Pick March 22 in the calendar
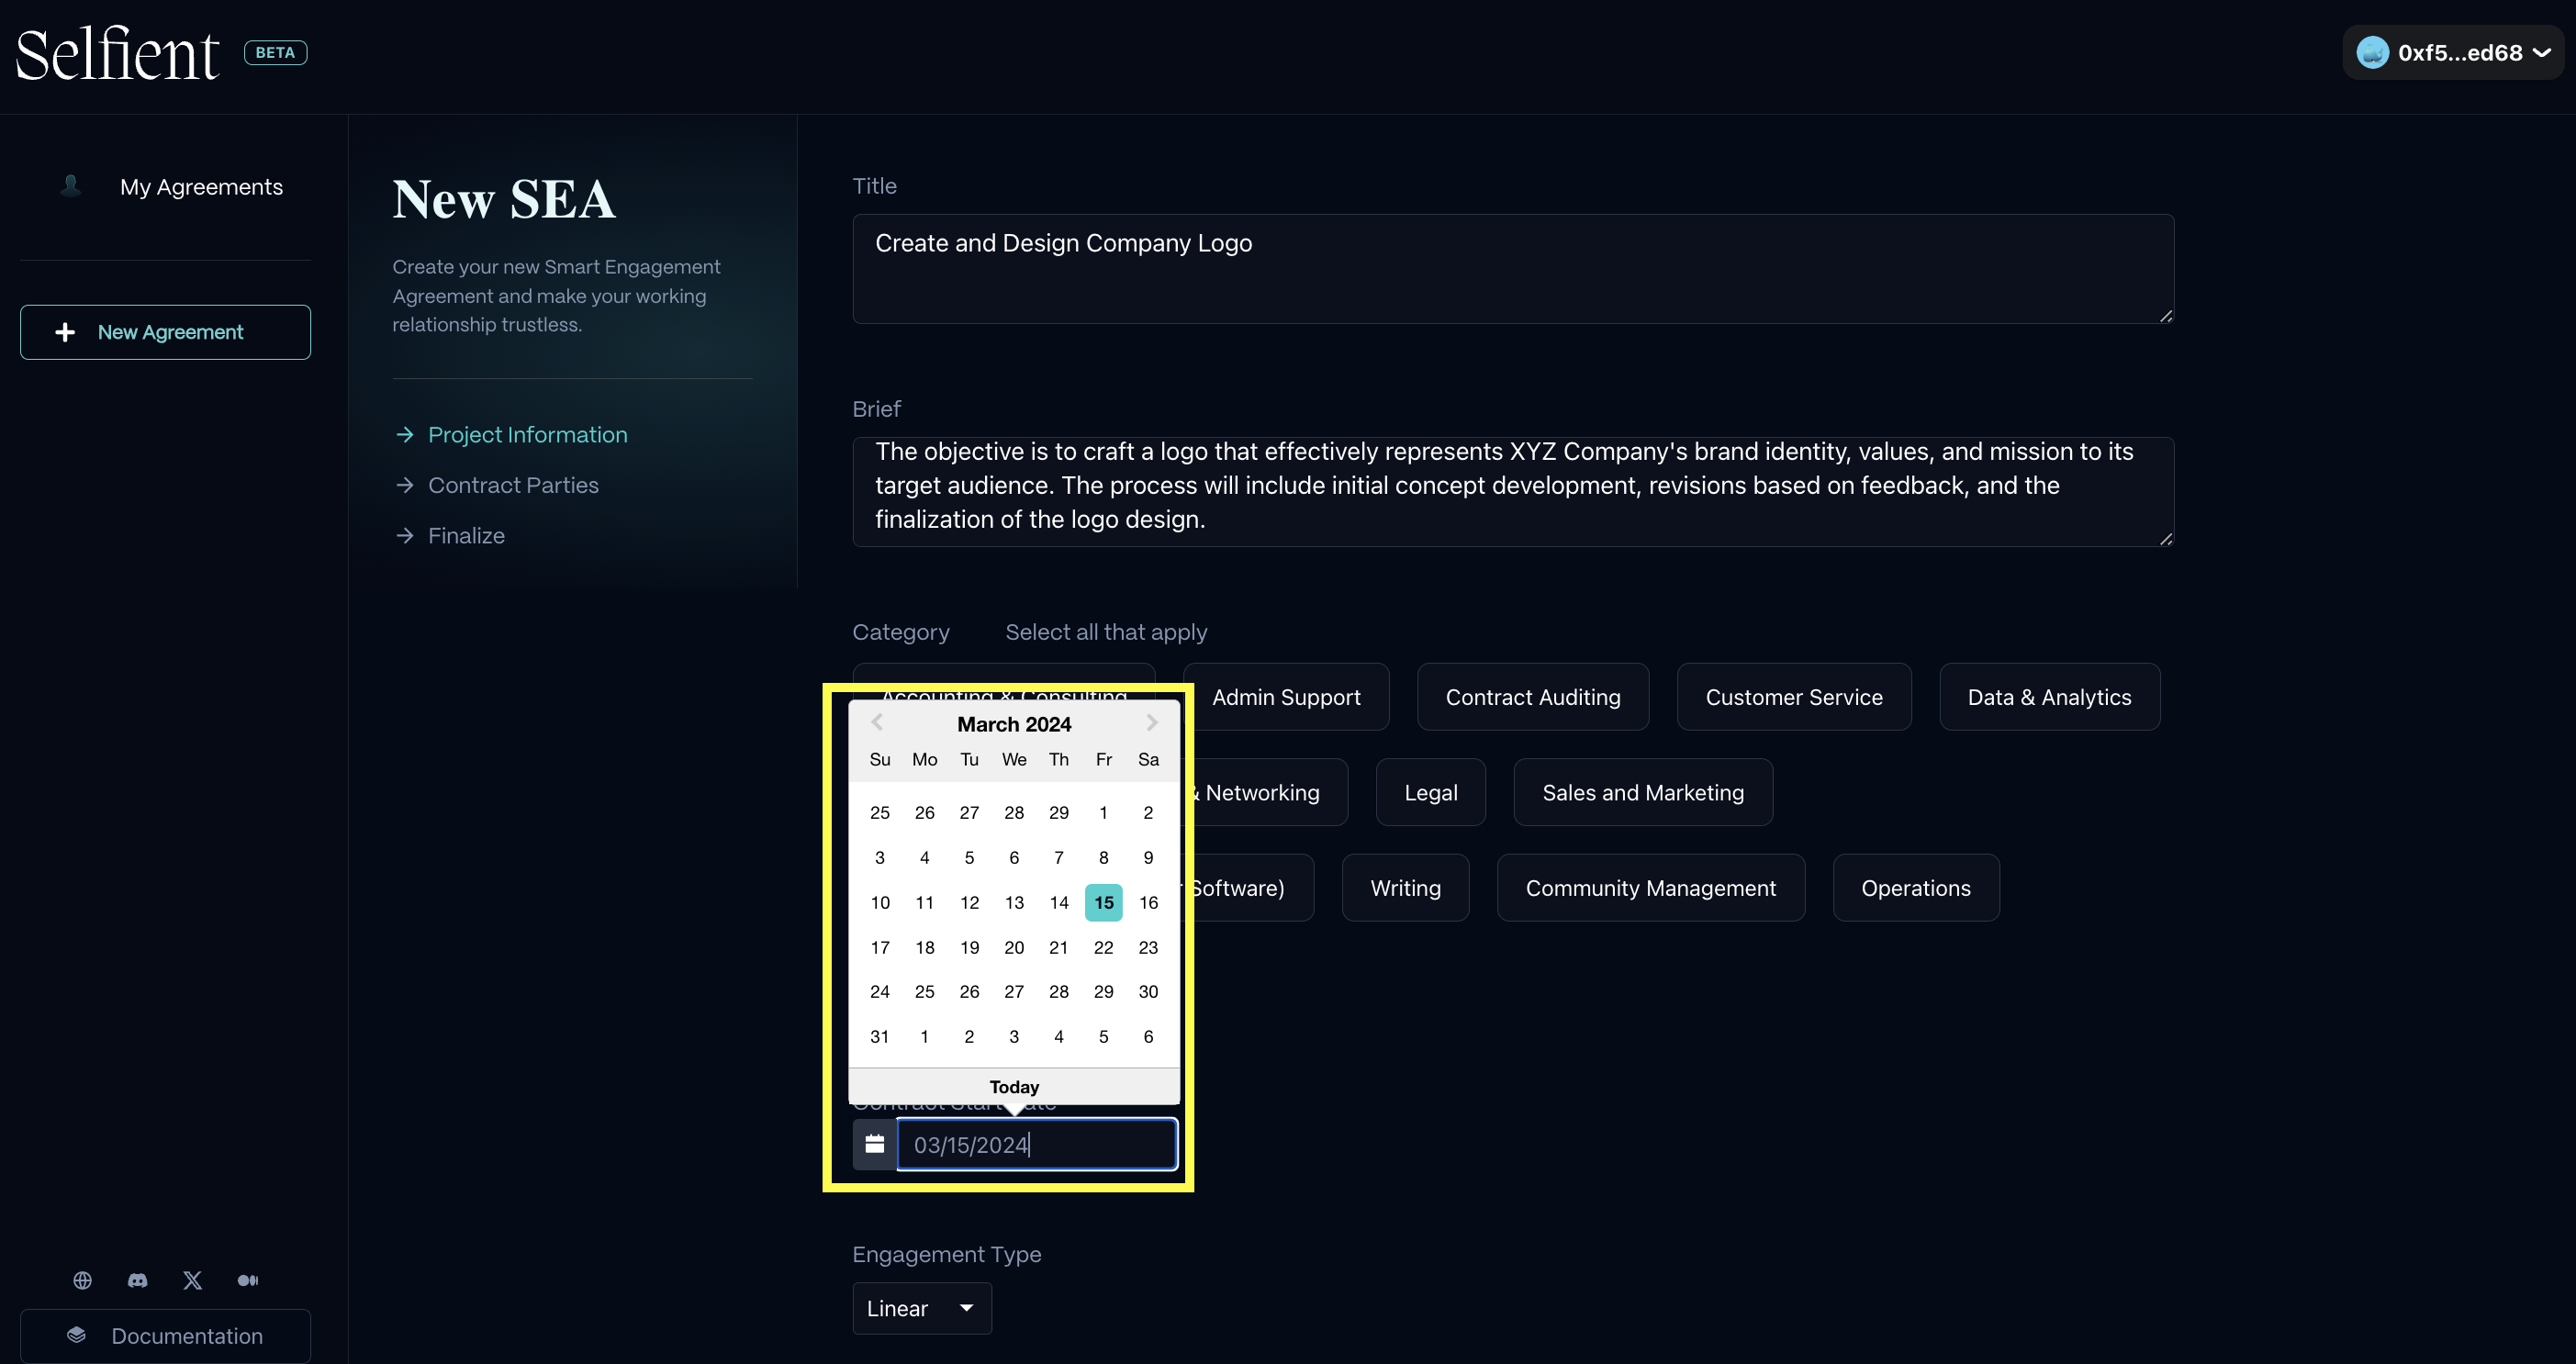Screen dimensions: 2576x1364 pyautogui.click(x=1103, y=947)
